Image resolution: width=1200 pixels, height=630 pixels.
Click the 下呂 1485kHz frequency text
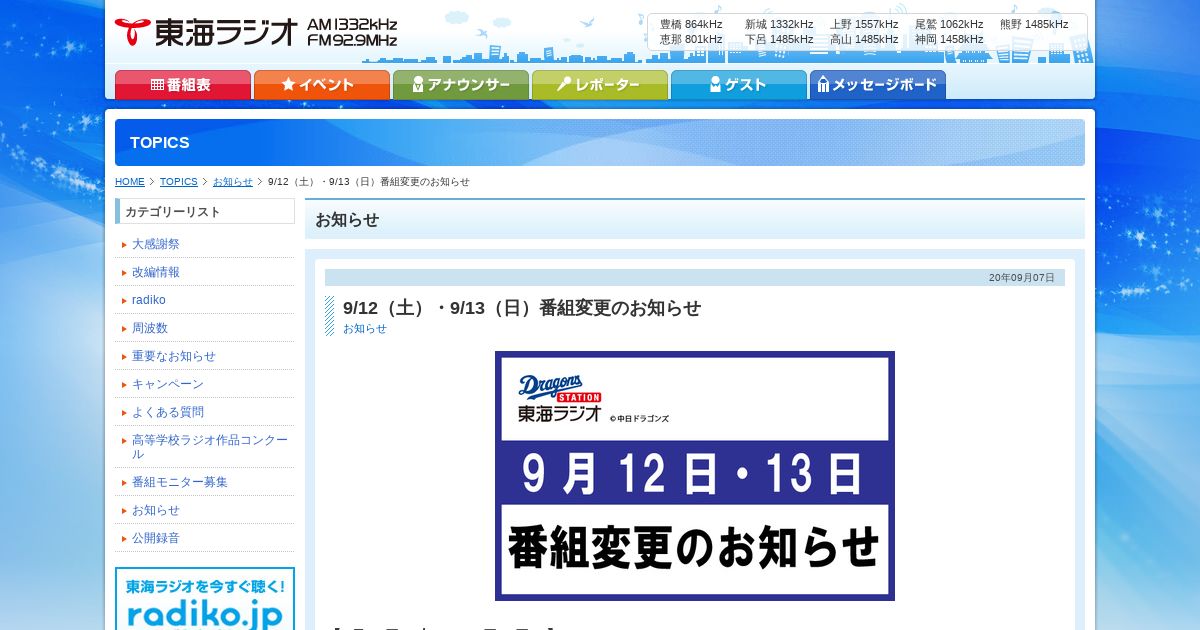779,39
